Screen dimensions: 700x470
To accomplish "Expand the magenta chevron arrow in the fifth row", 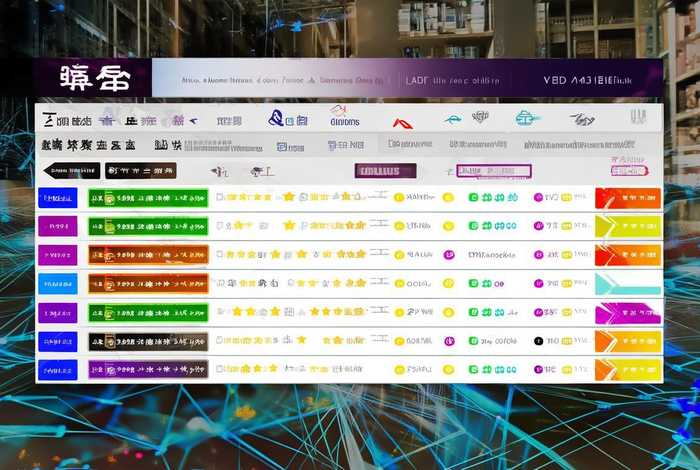I will (627, 313).
